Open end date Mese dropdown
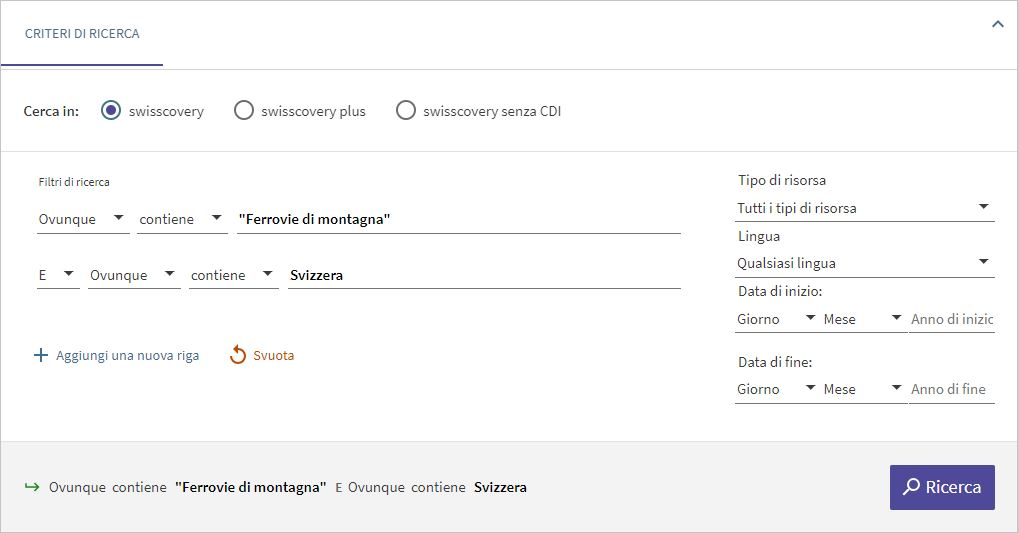 click(863, 389)
